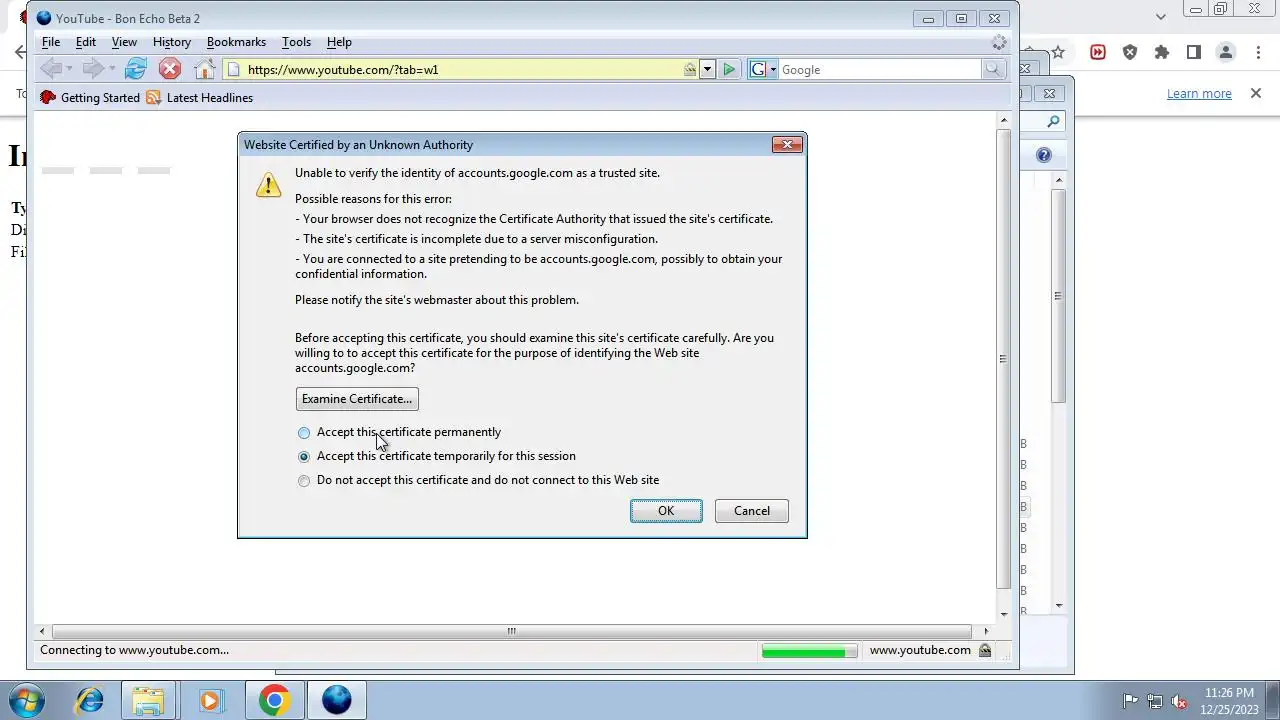Open Windows Media Player on taskbar
Image resolution: width=1280 pixels, height=720 pixels.
[210, 700]
